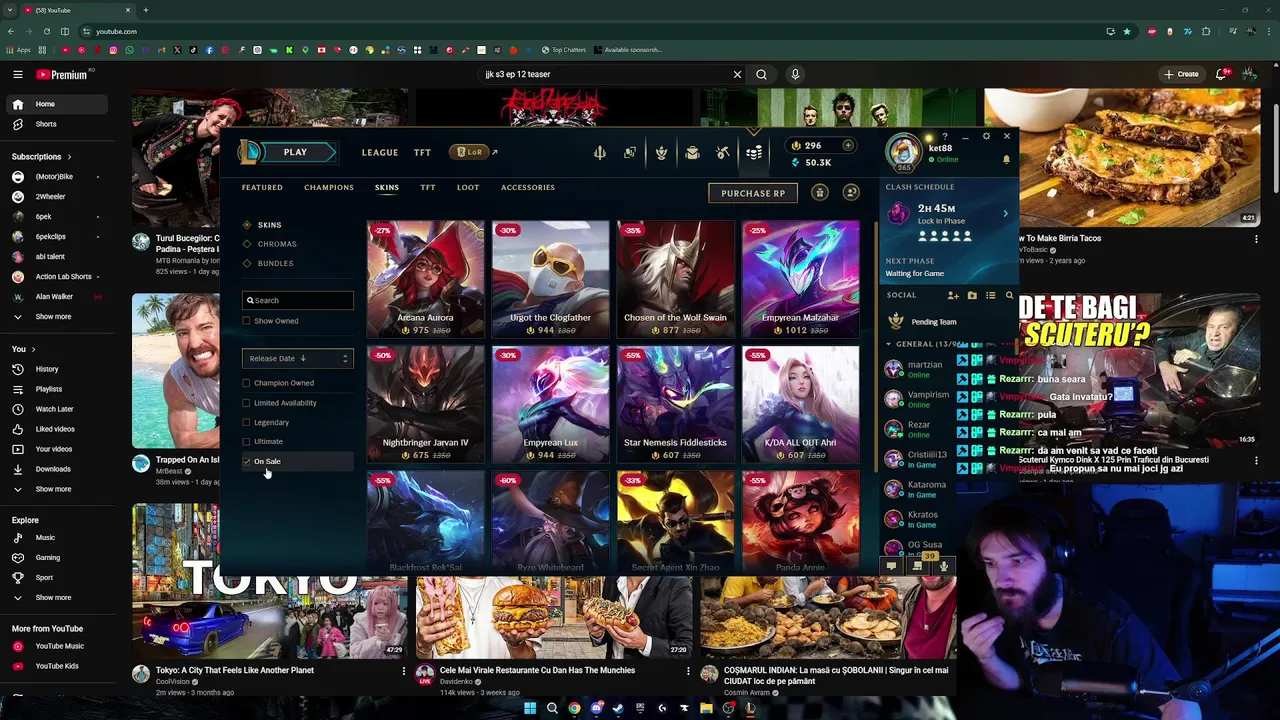1280x720 pixels.
Task: Toggle the Ultimate filter checkbox
Action: [x=246, y=441]
